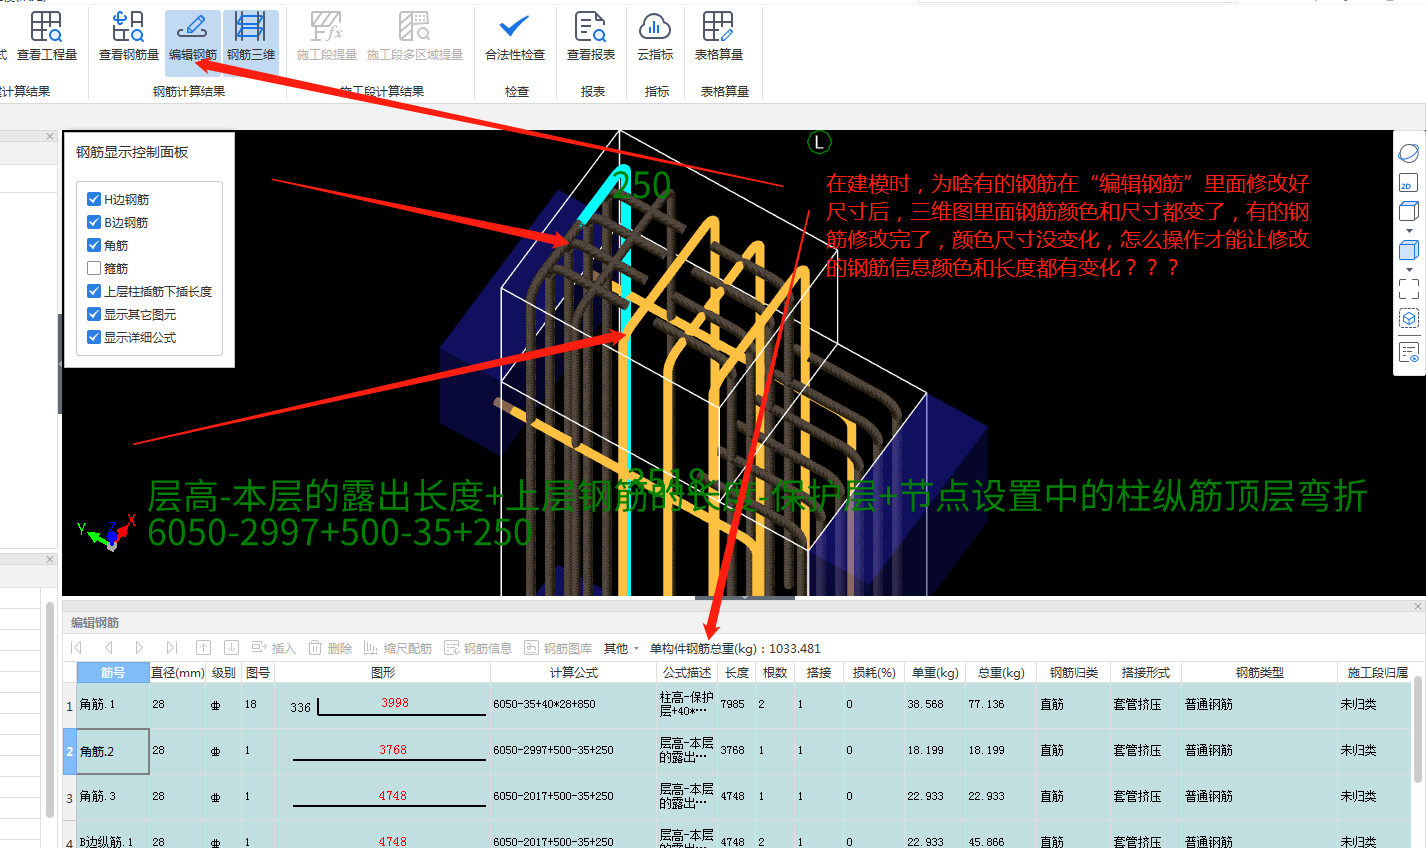Click the 直径(mm) column header
Viewport: 1426px width, 848px height.
tap(178, 673)
